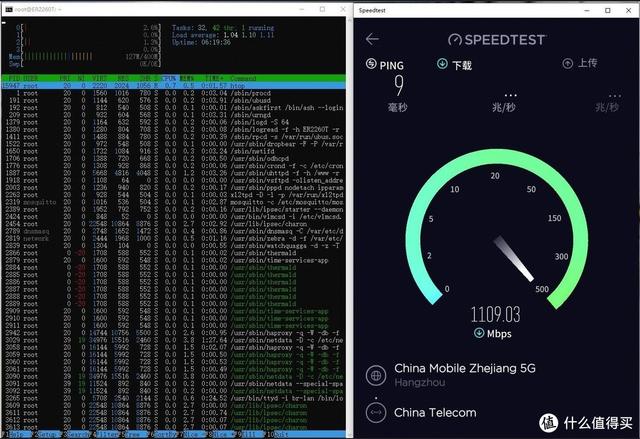Select the /sbin/rpcd process row
The width and height of the screenshot is (640, 439).
click(x=173, y=137)
